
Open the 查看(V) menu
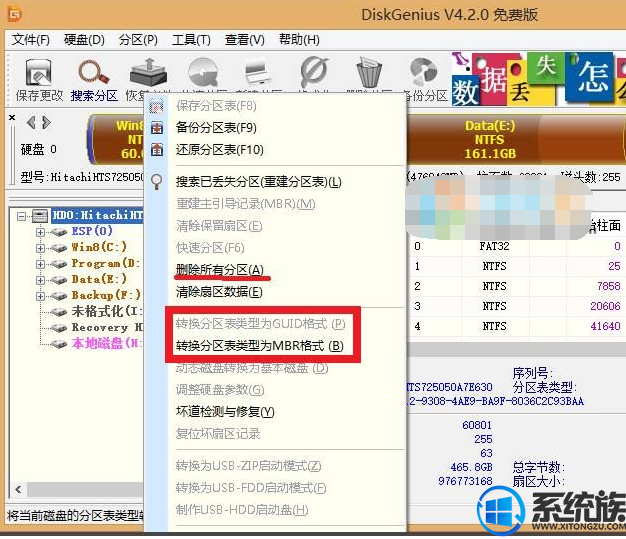tap(244, 40)
